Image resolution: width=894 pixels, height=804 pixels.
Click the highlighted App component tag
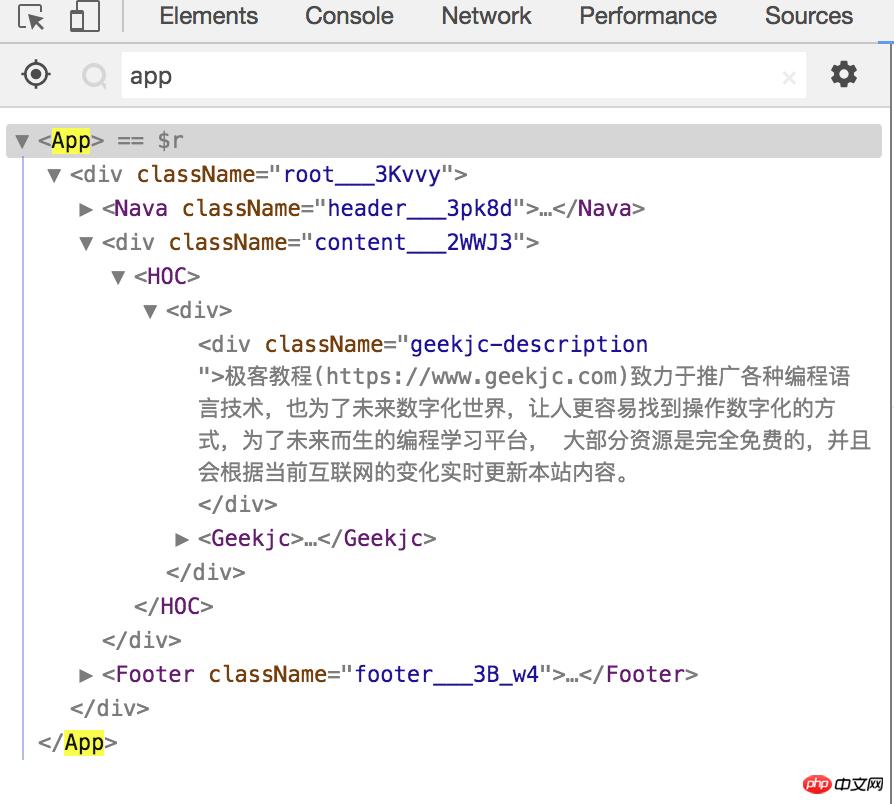point(69,140)
